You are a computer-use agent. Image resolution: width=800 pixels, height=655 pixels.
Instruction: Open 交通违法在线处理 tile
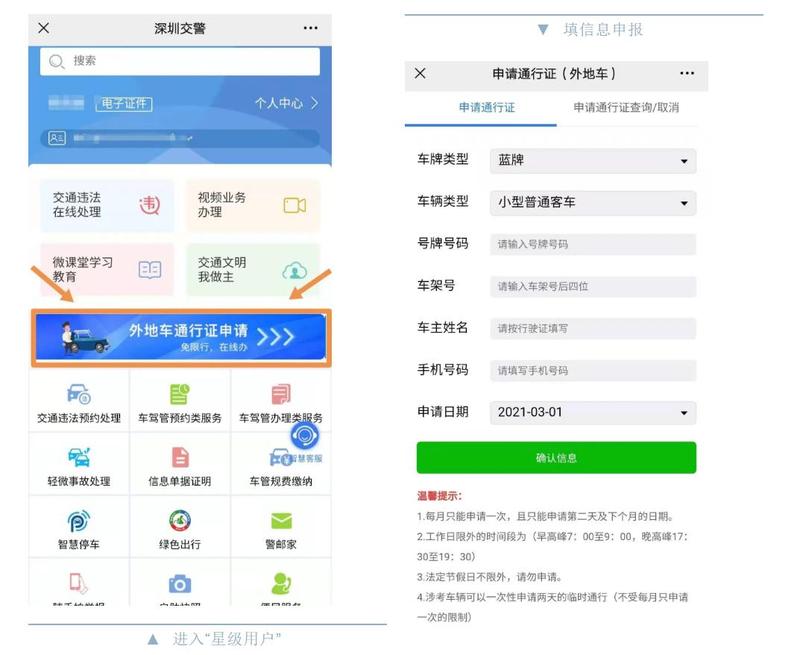(106, 205)
